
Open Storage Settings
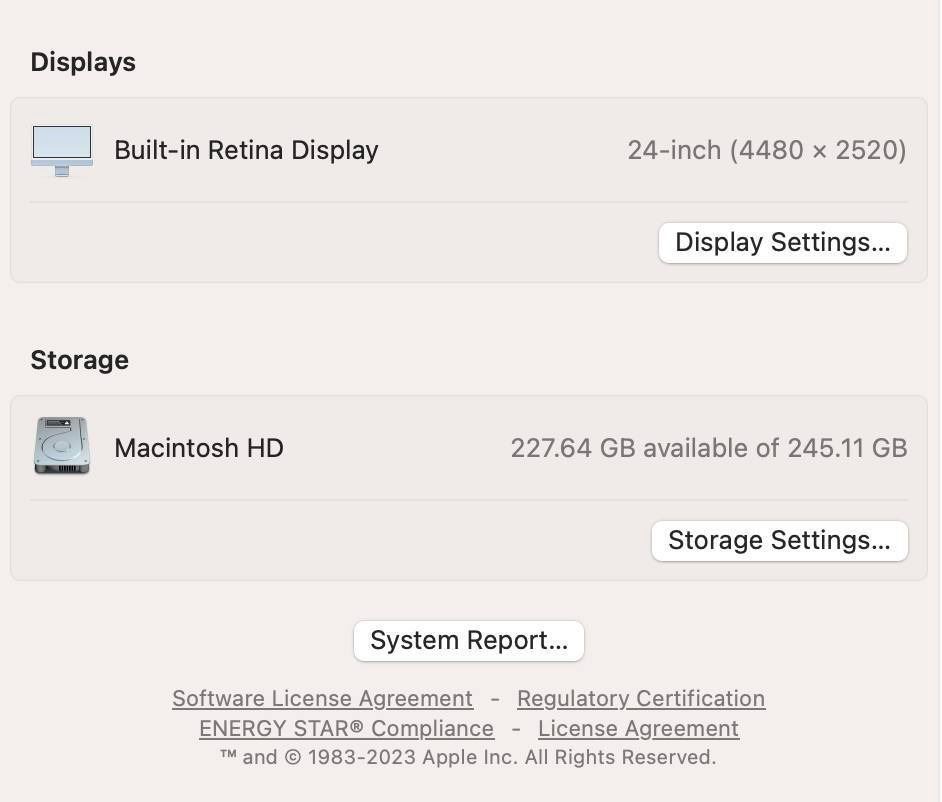[779, 541]
